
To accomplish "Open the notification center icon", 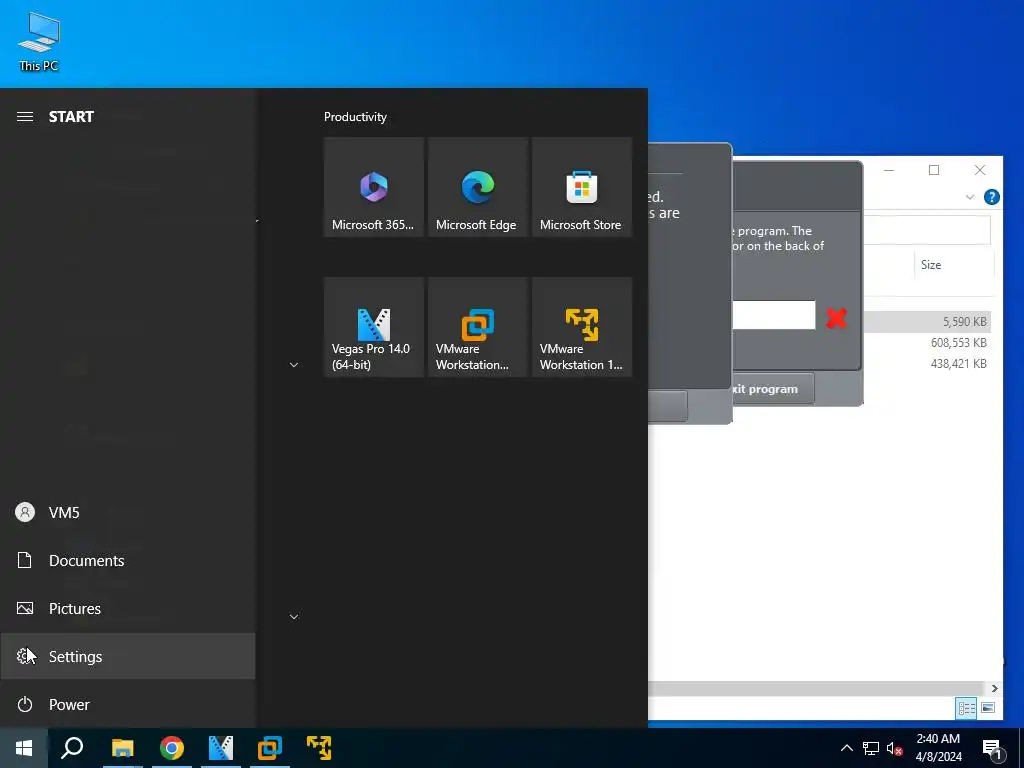I will [992, 749].
